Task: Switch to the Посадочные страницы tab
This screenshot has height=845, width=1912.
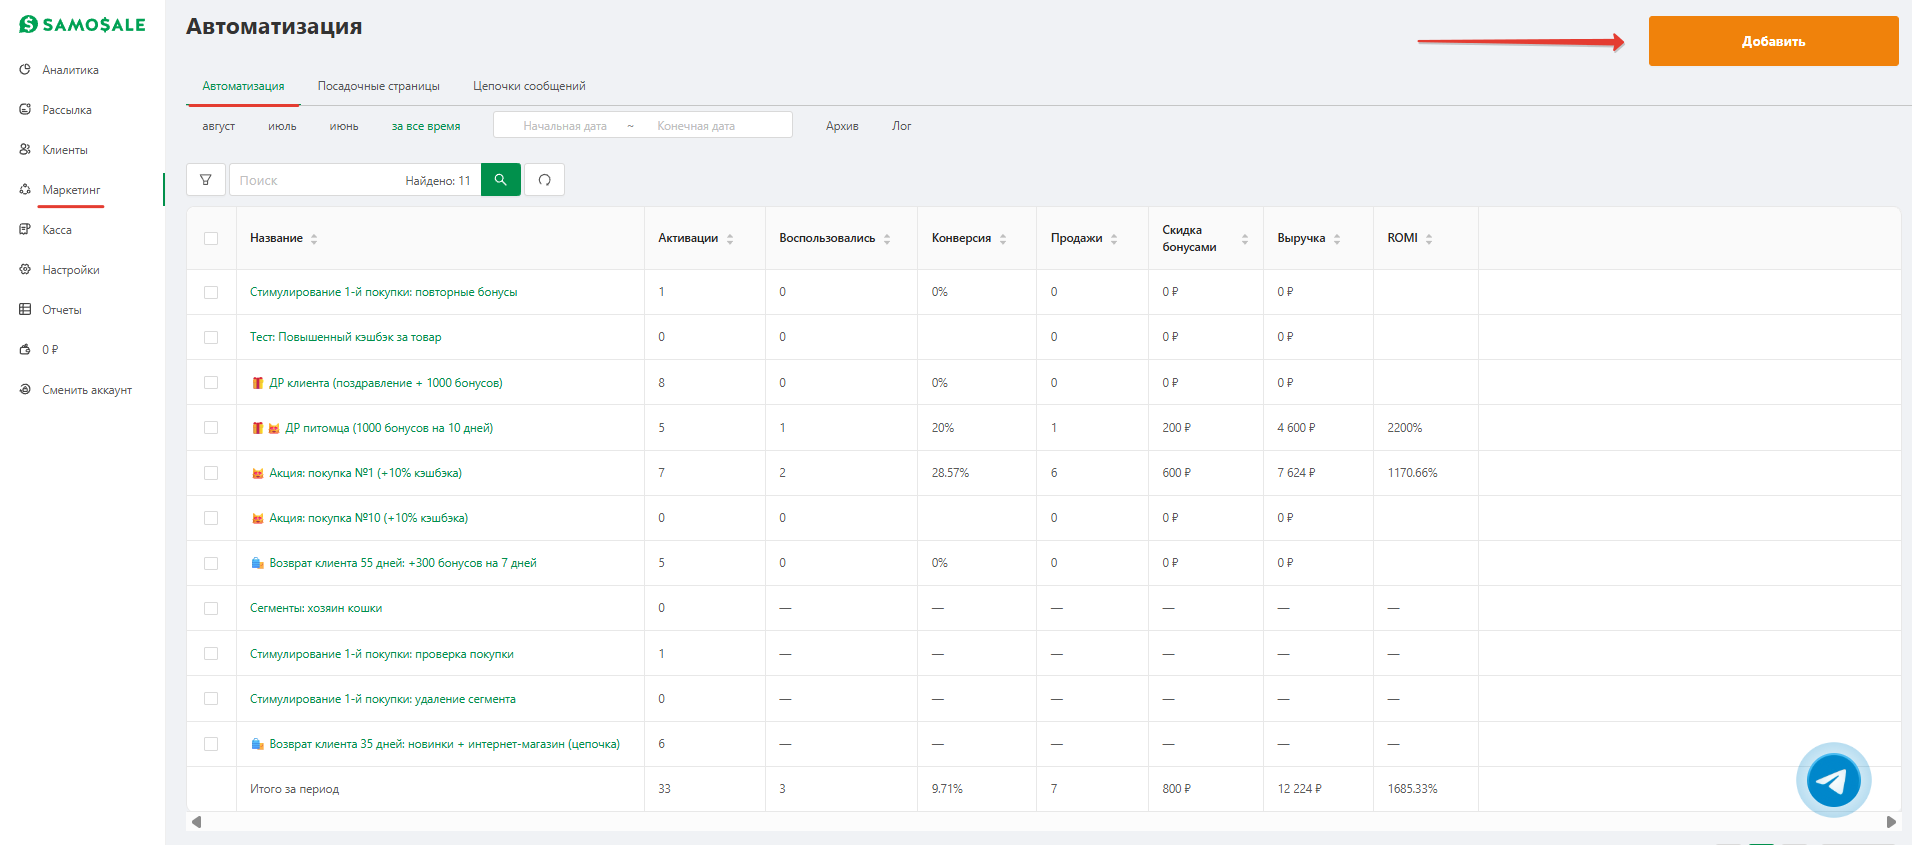Action: coord(379,86)
